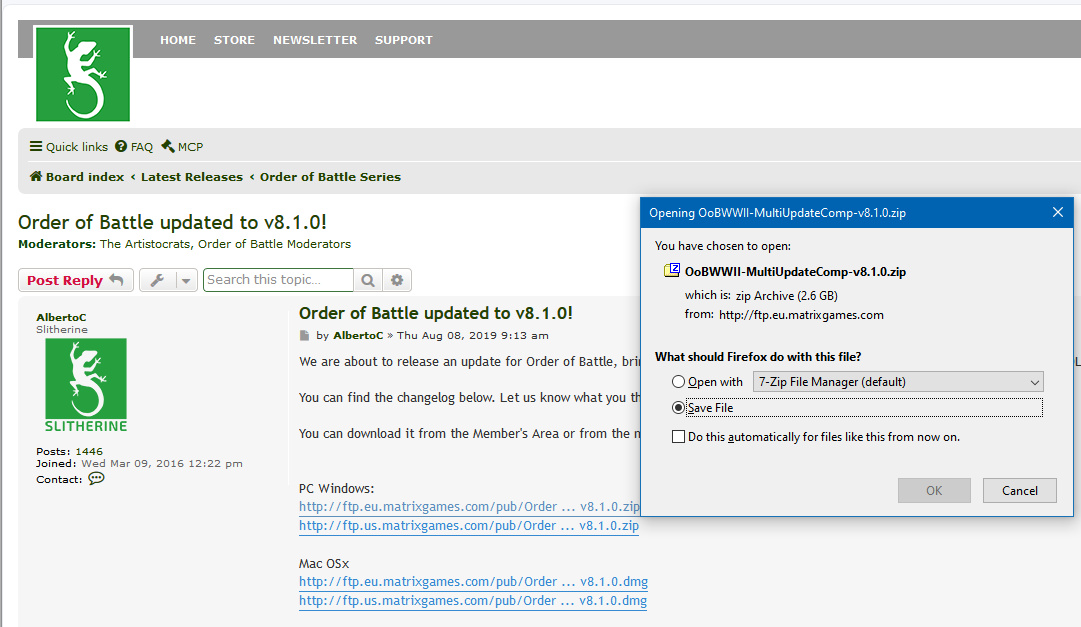Click the post document icon beside author
Viewport: 1081px width, 627px height.
click(305, 336)
